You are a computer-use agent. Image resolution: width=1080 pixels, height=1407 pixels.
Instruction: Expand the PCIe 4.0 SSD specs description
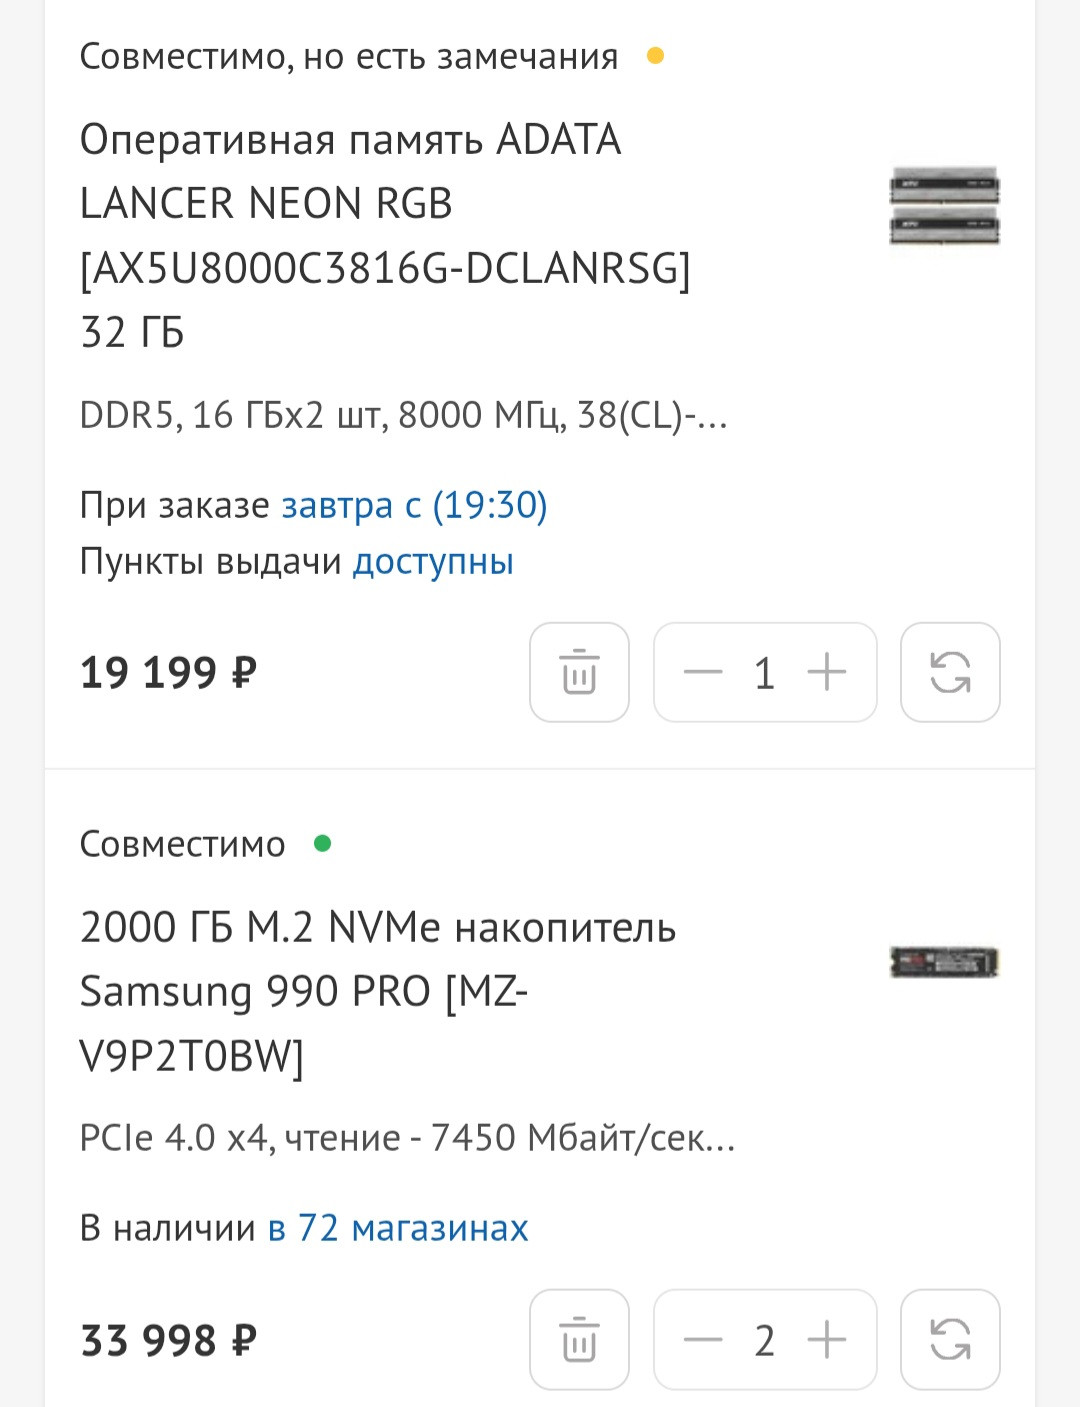click(407, 1138)
